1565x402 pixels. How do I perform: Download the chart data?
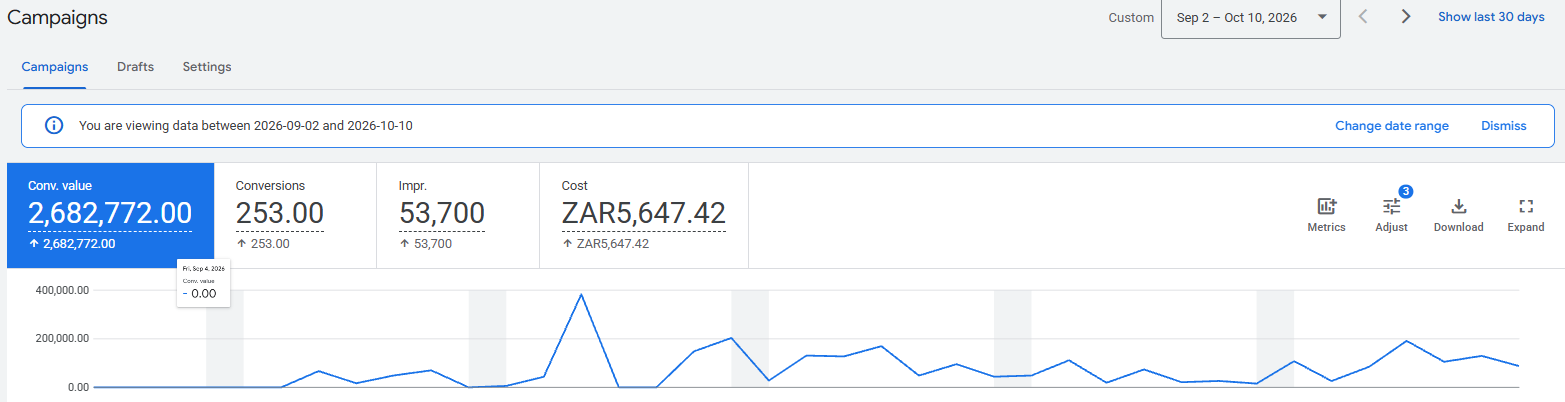coord(1458,215)
